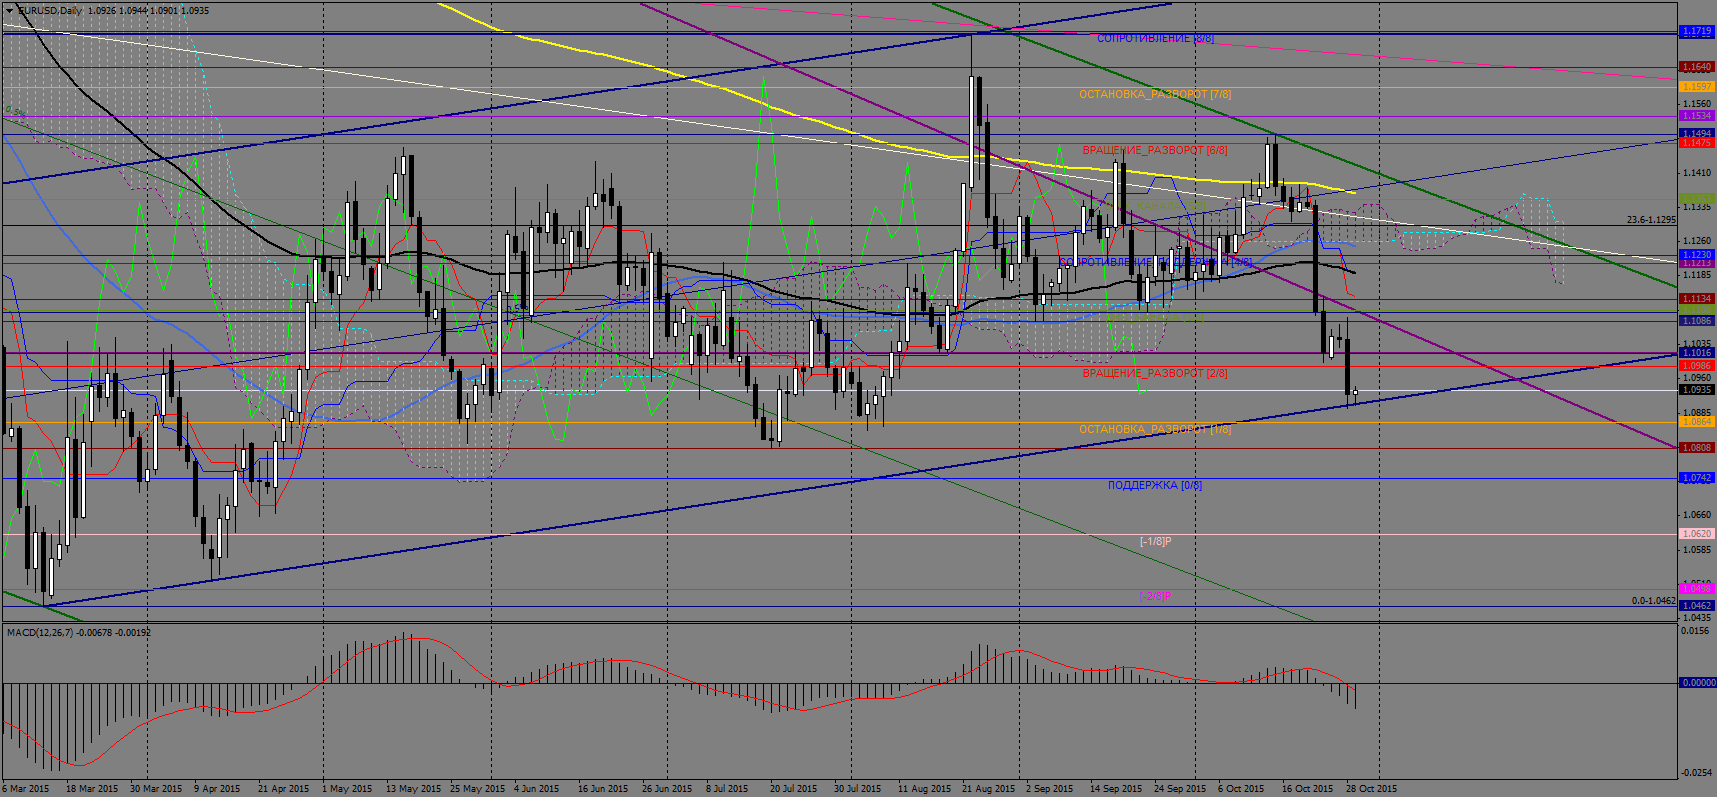Click the blue 1.0742 price tag

coord(1697,478)
